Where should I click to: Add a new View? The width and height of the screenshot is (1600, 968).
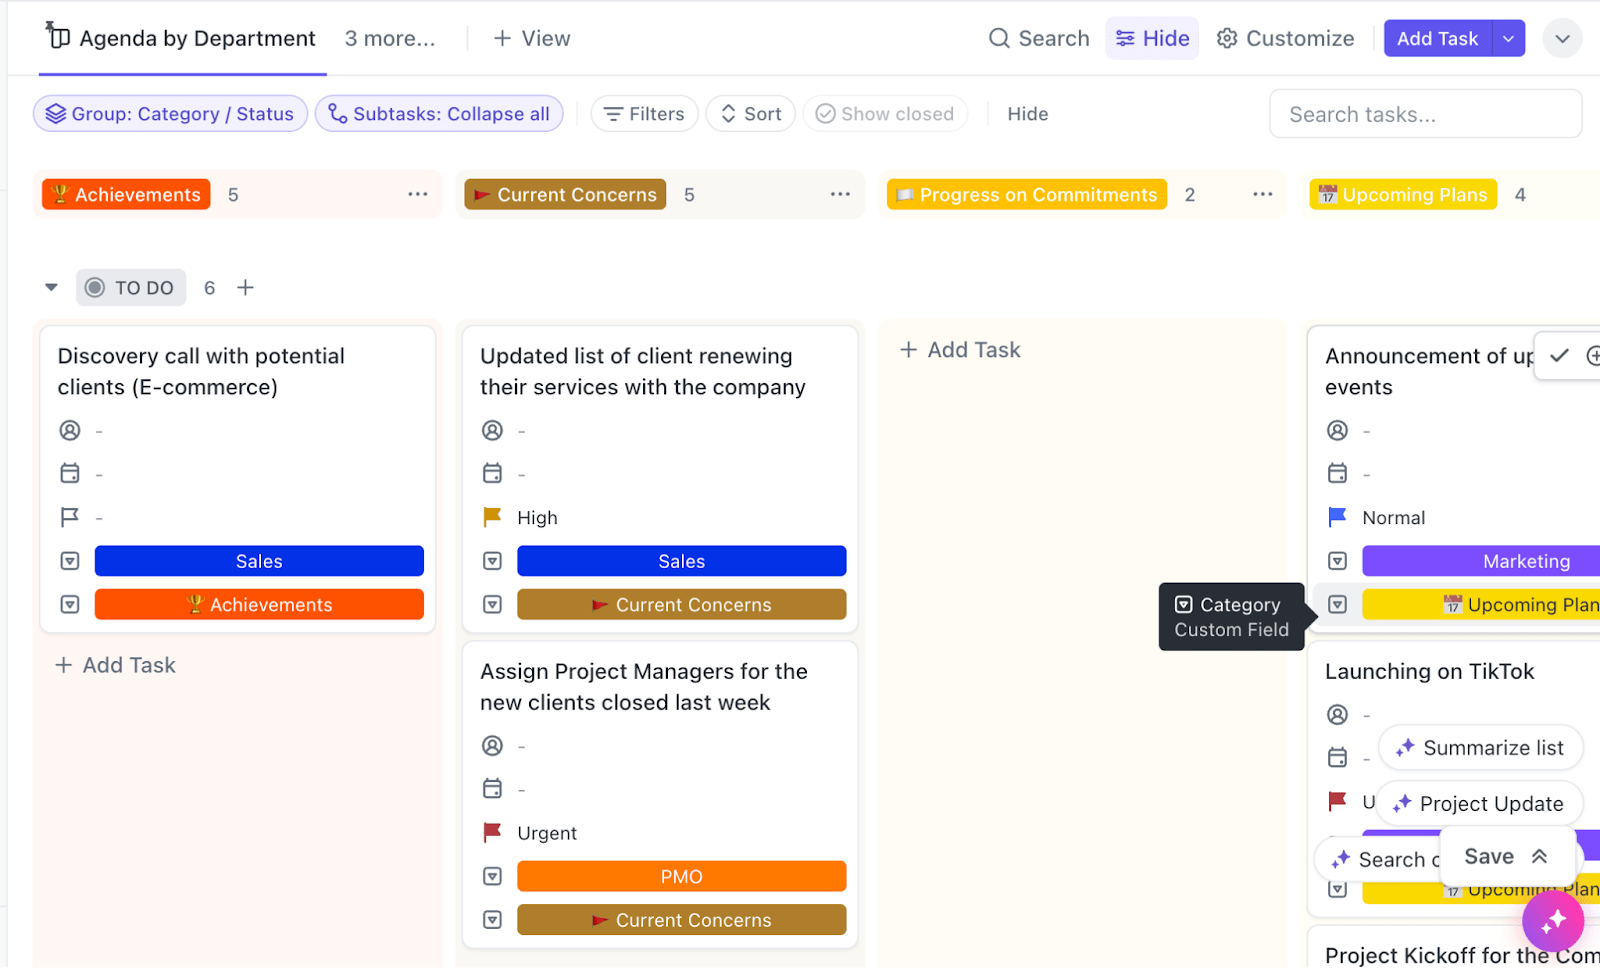pos(532,38)
